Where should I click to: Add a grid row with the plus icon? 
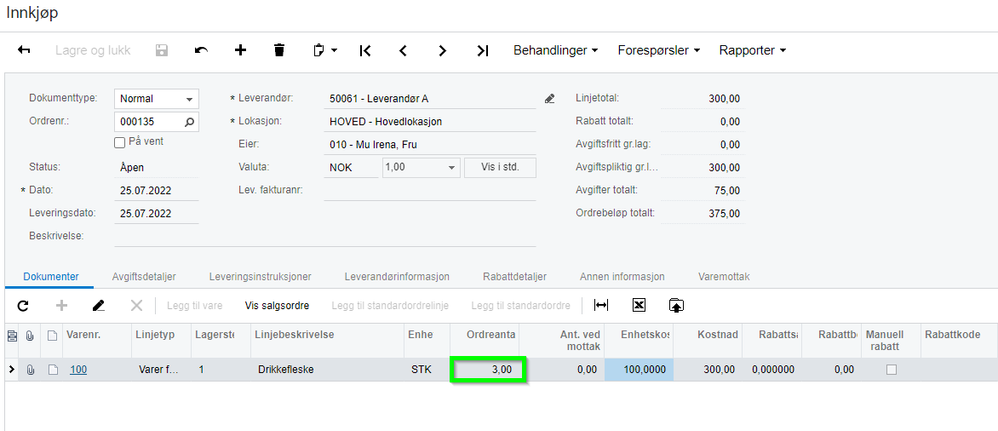click(62, 306)
